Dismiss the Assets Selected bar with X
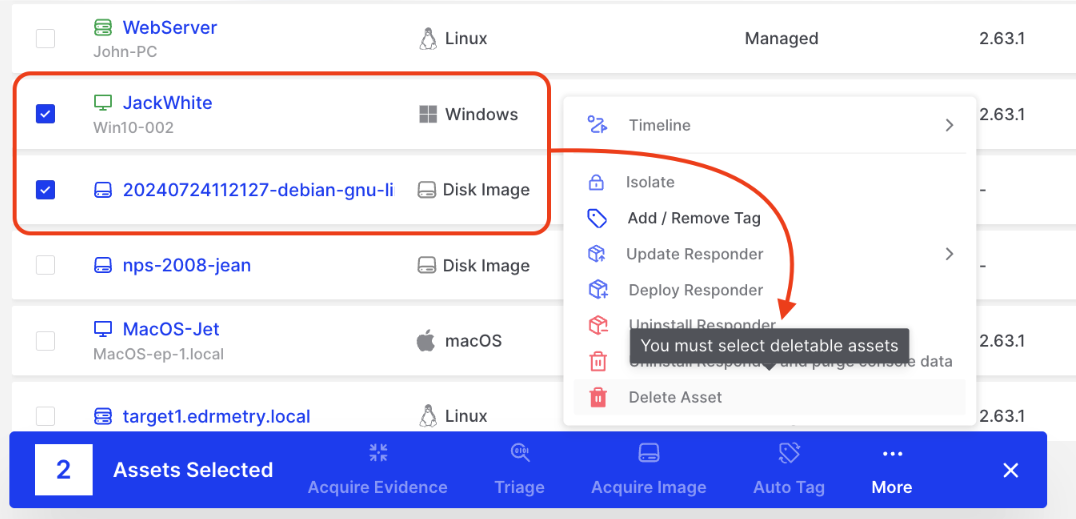Screen dimensions: 1076x519 point(1010,470)
